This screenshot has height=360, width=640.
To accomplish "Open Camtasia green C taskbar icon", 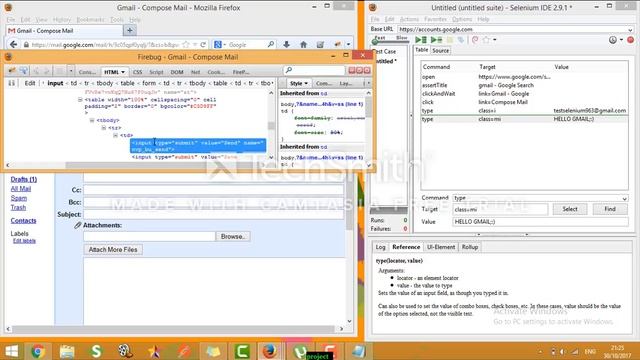I will 242,351.
